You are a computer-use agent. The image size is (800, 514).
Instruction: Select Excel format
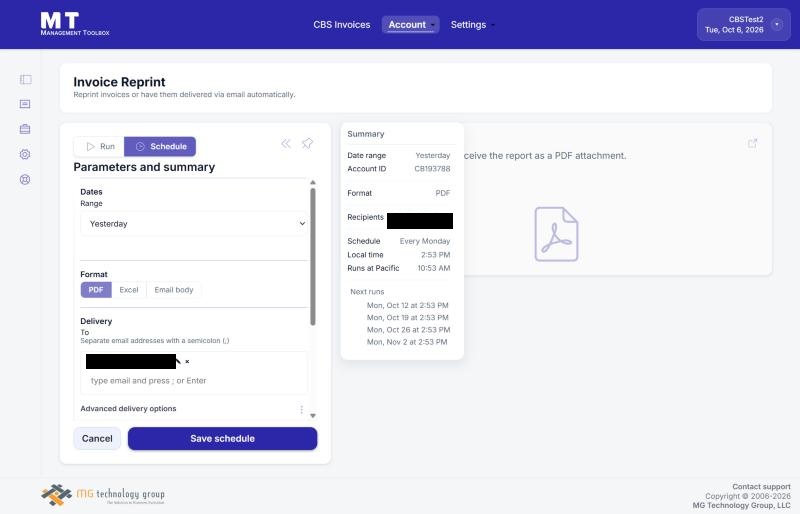(x=129, y=290)
